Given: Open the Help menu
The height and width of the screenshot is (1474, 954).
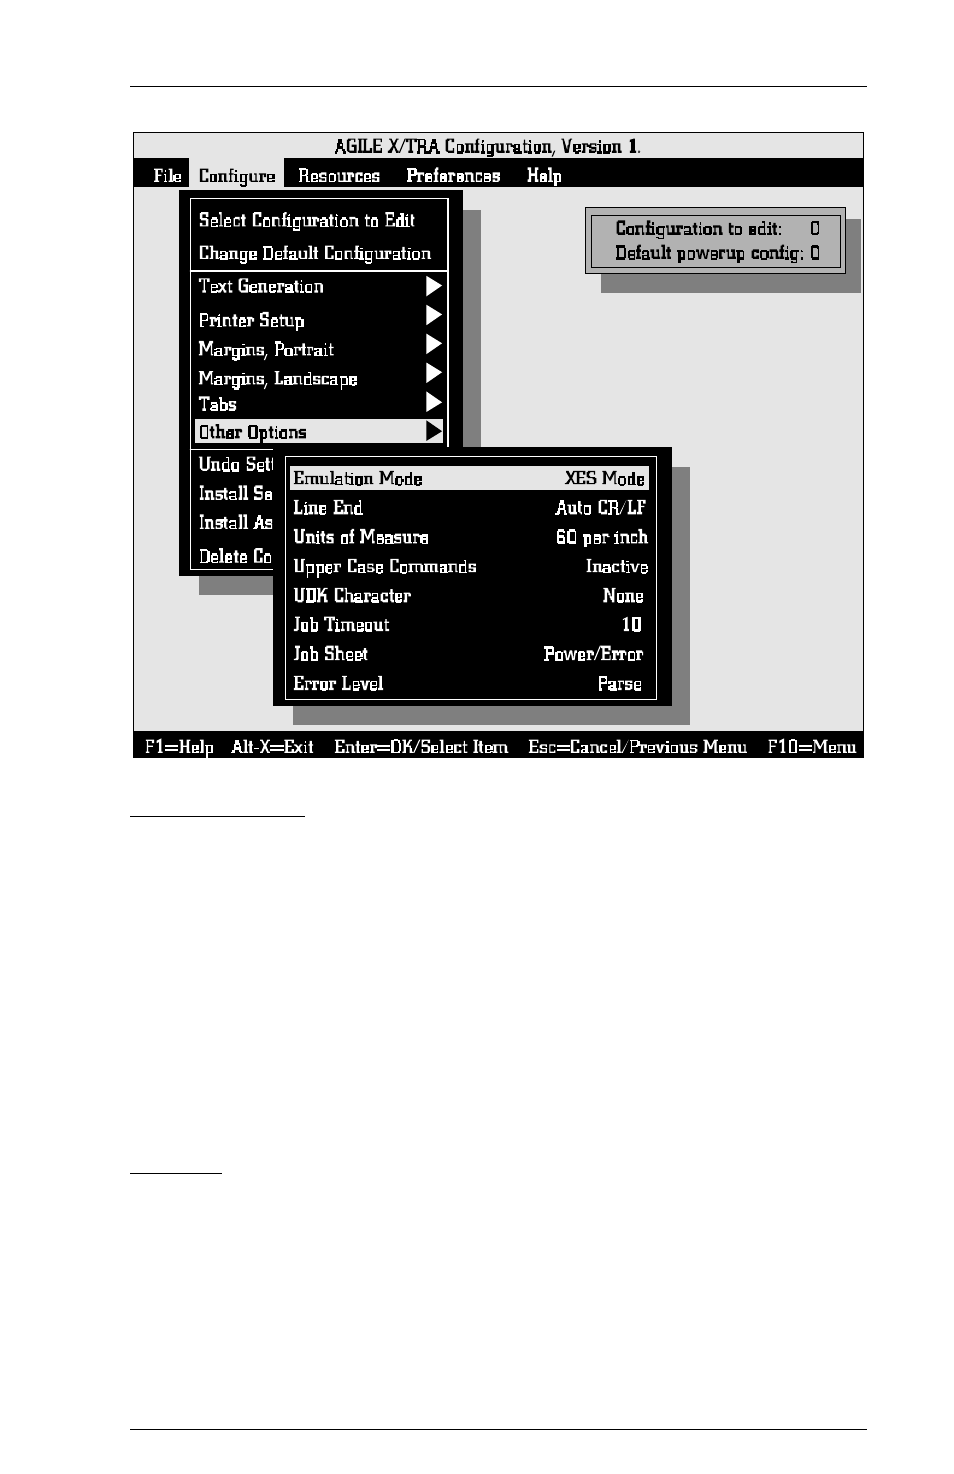Looking at the screenshot, I should point(544,176).
